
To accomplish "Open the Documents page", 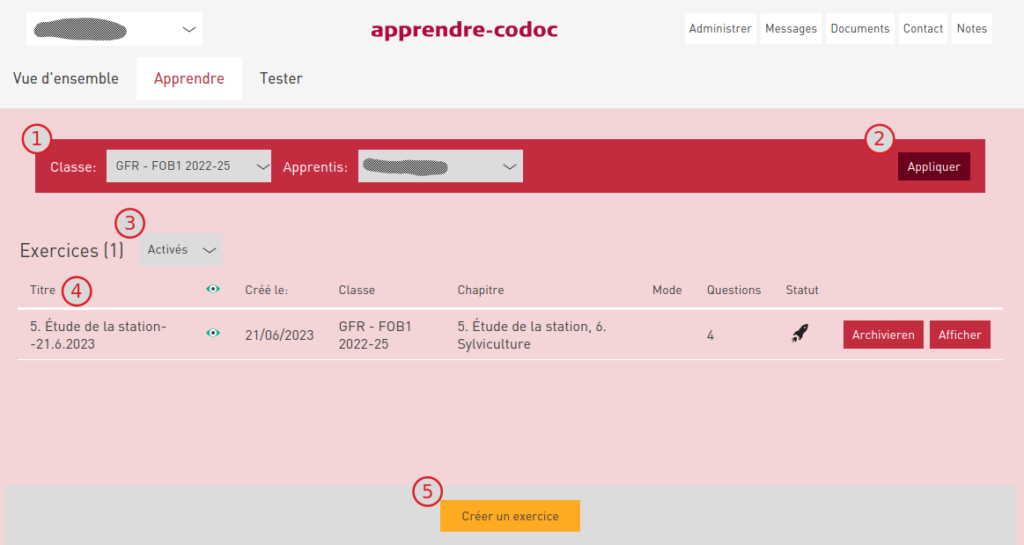I will click(860, 29).
